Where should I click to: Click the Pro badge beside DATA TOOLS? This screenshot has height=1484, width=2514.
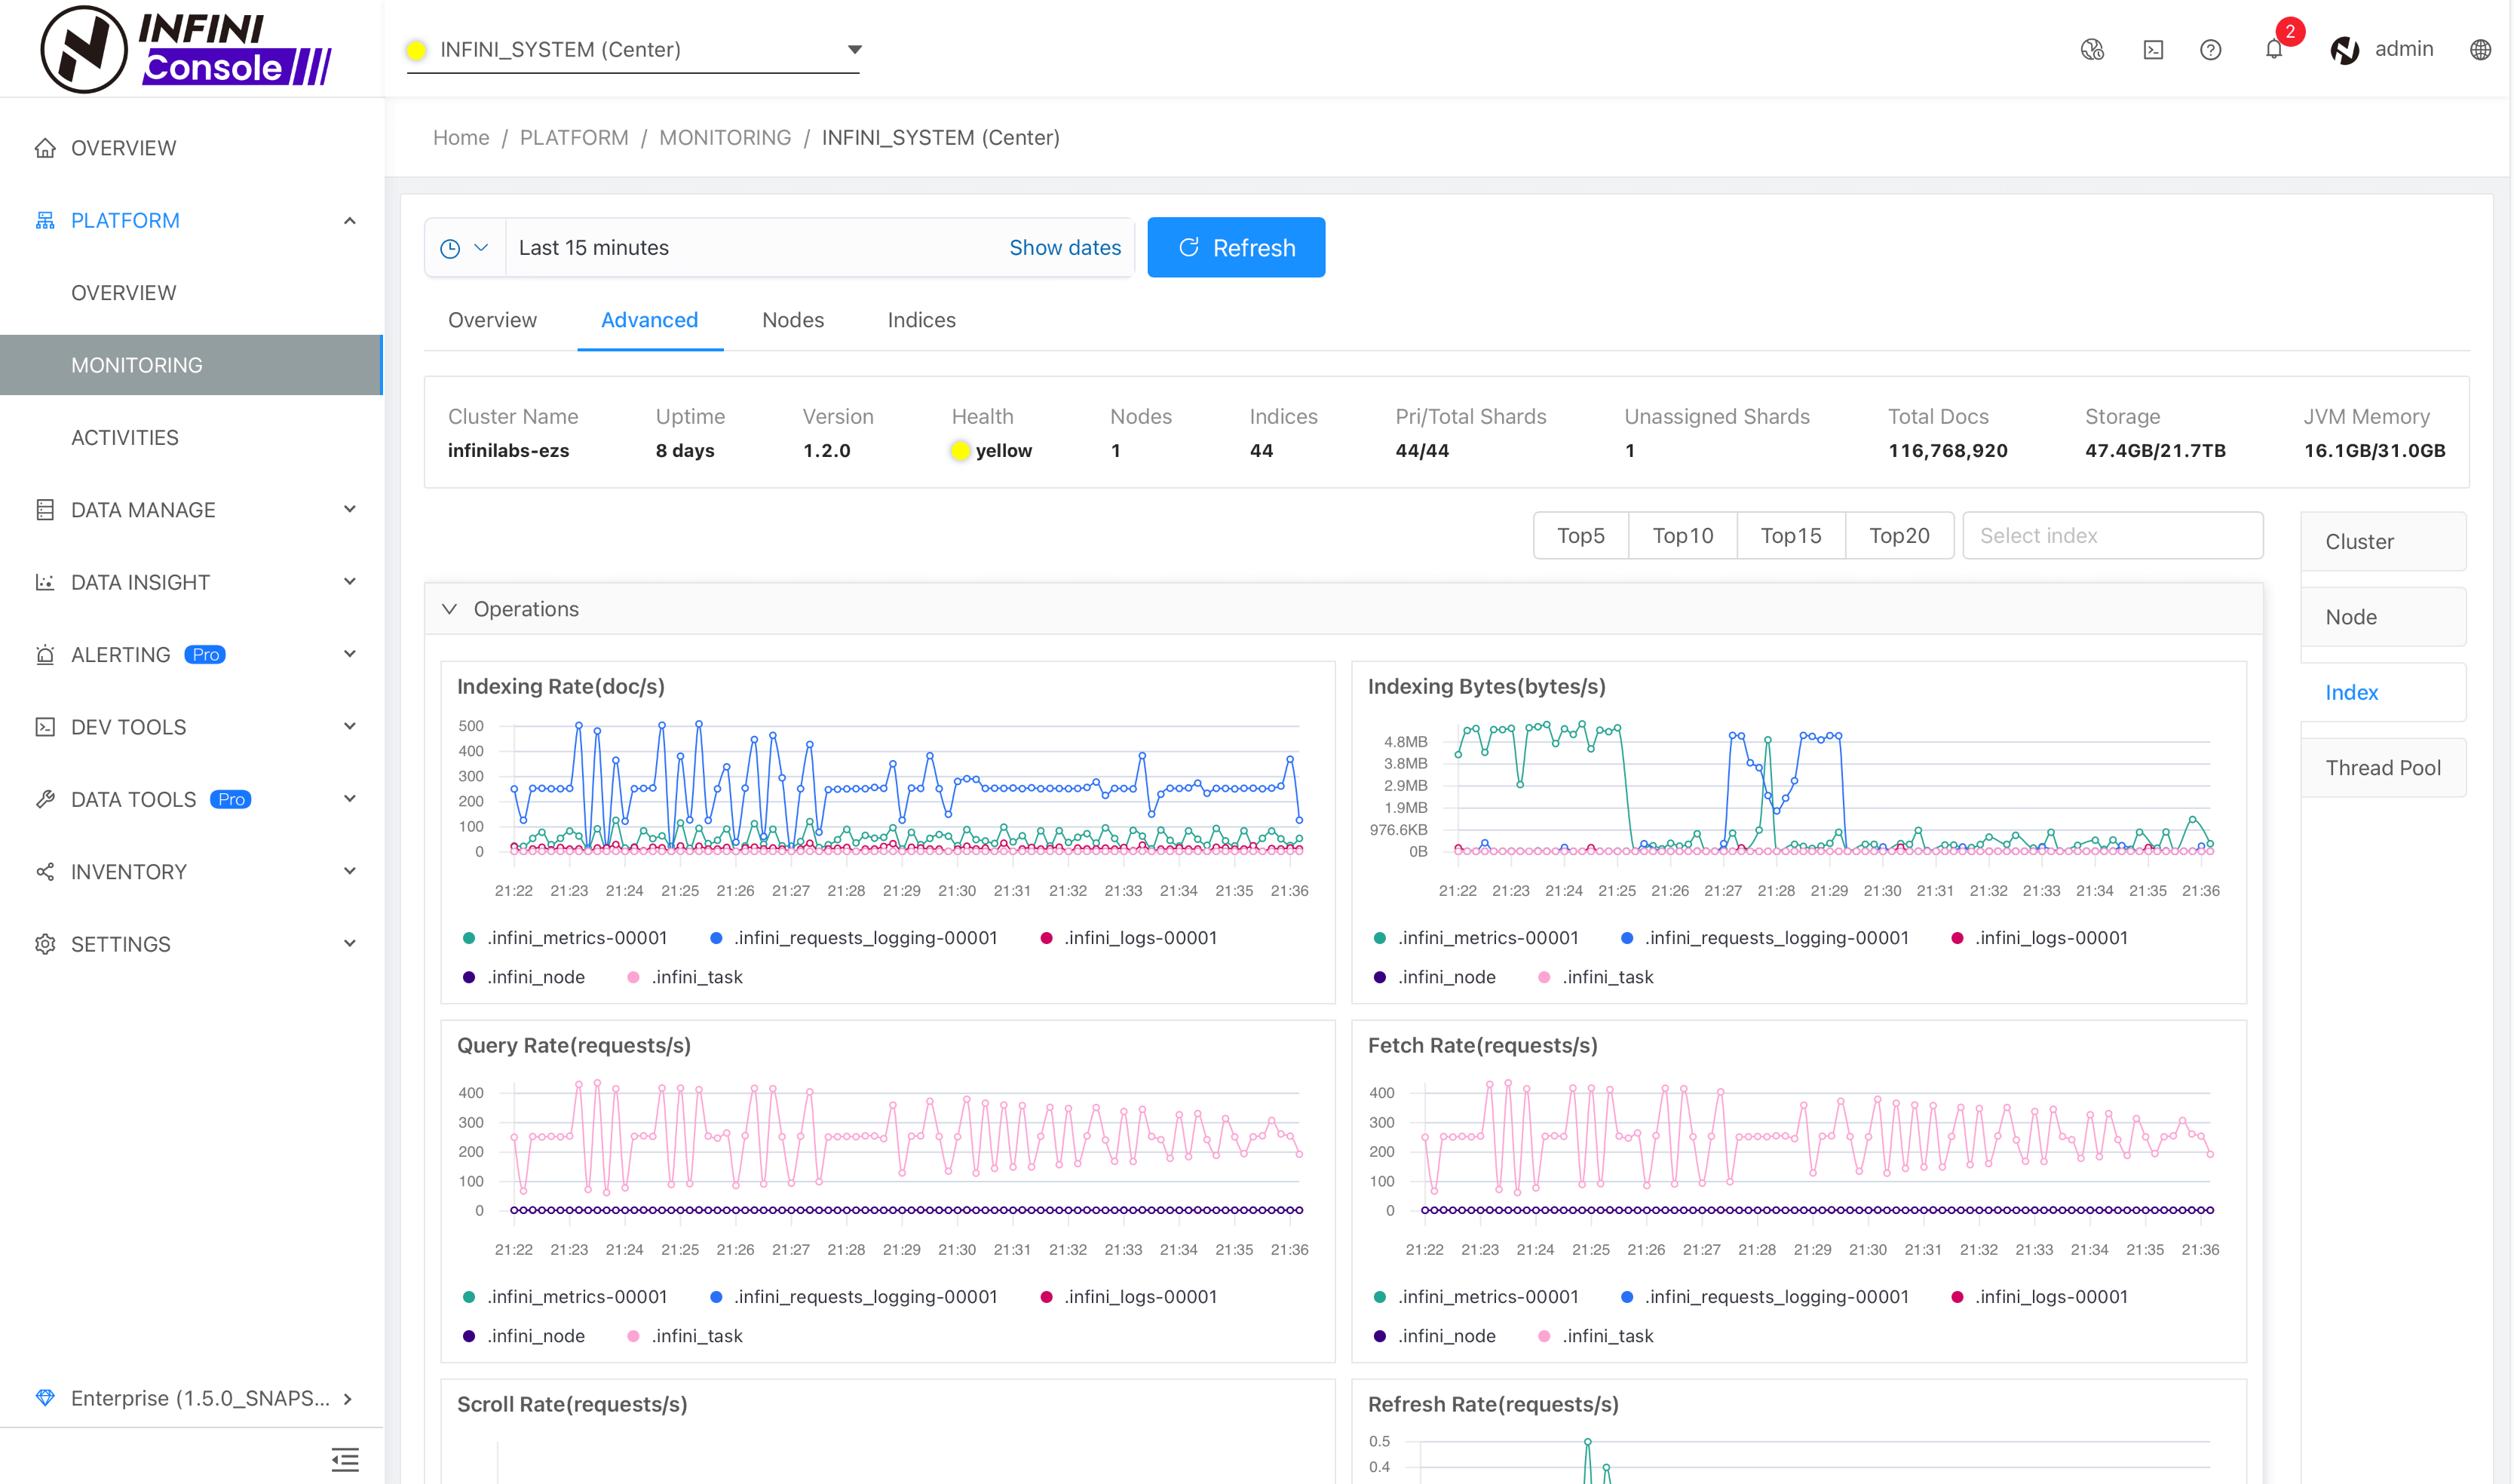(x=231, y=799)
